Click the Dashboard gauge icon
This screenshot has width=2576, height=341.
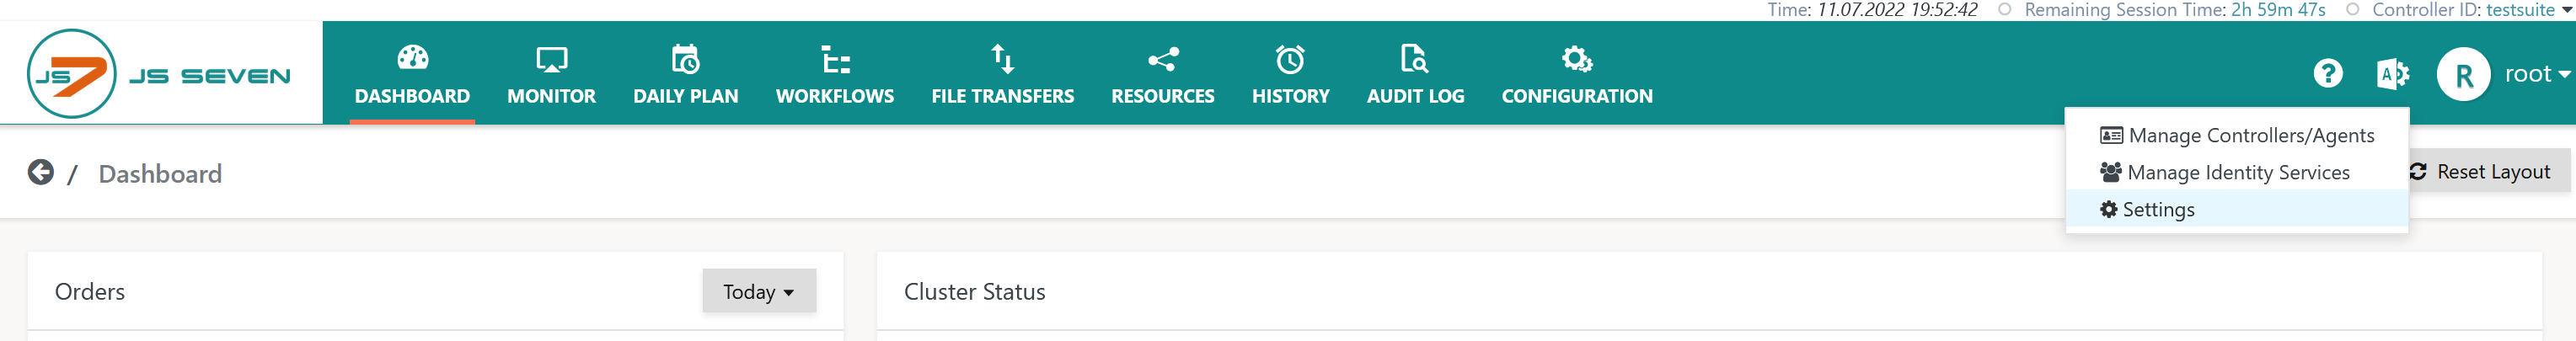[x=412, y=59]
